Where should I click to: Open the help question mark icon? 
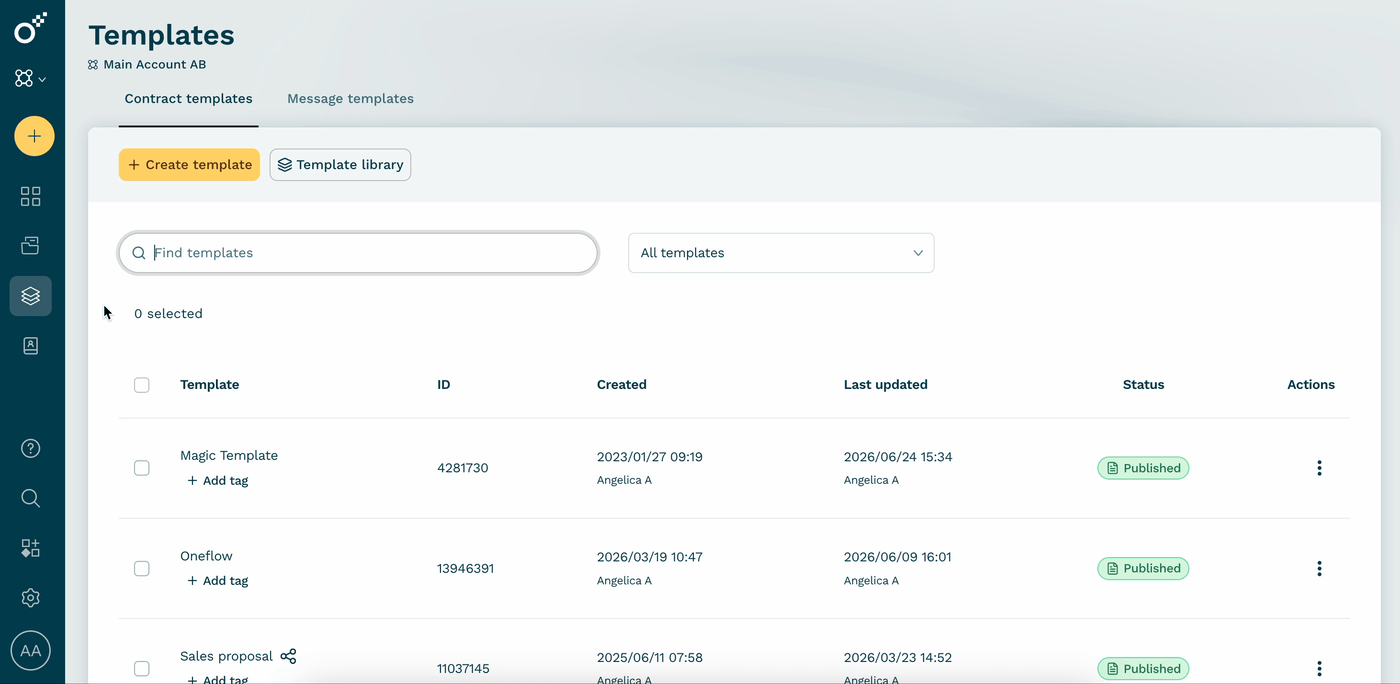tap(31, 448)
